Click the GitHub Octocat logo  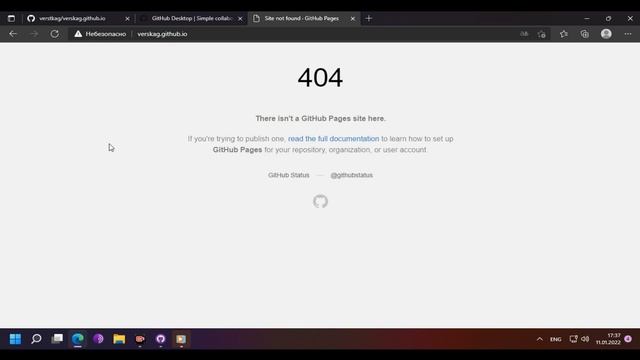tap(320, 201)
